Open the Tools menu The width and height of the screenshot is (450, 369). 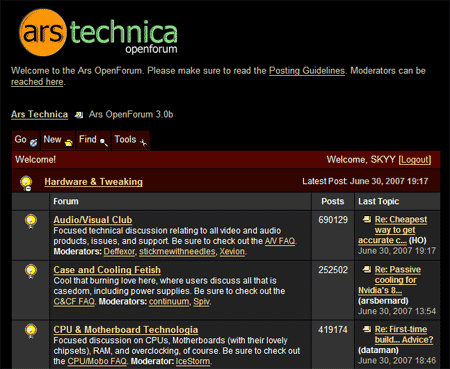tap(131, 140)
